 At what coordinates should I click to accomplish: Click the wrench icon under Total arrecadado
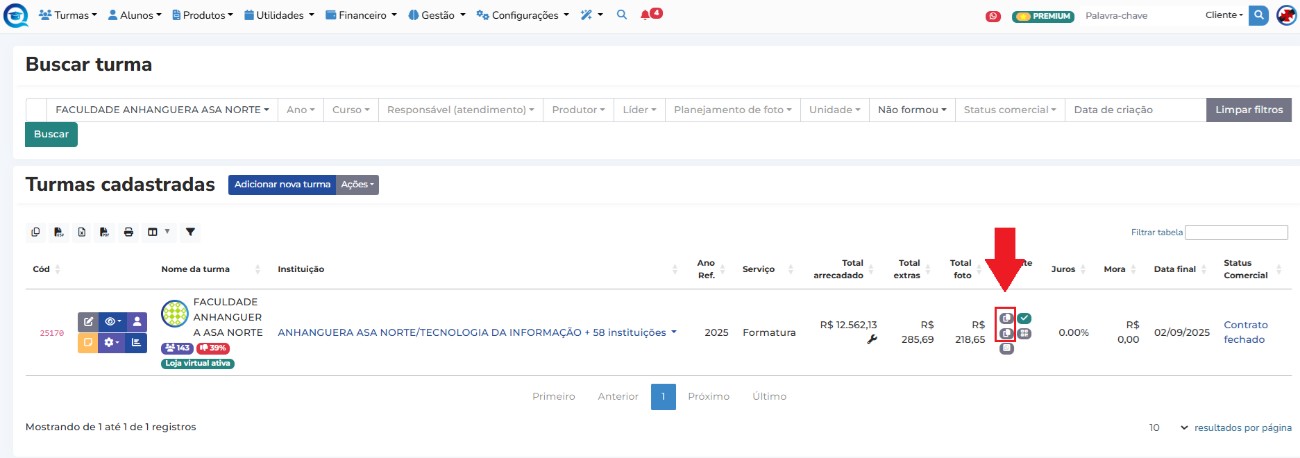pos(871,340)
